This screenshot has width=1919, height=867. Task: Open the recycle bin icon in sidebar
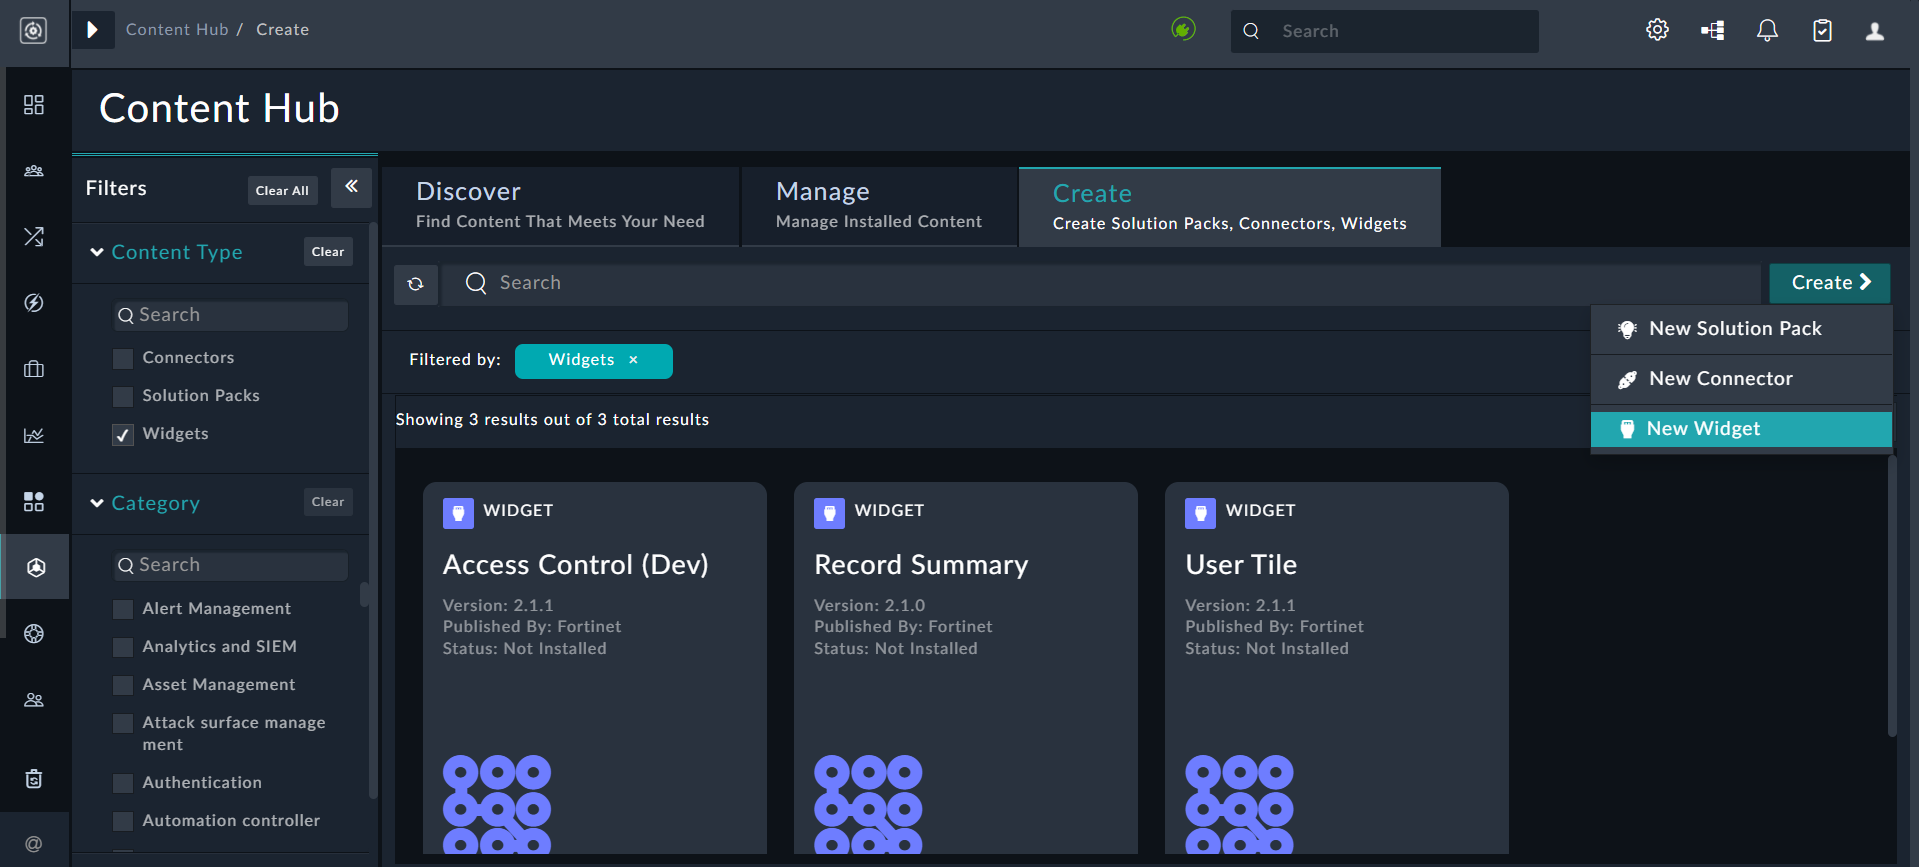point(34,779)
